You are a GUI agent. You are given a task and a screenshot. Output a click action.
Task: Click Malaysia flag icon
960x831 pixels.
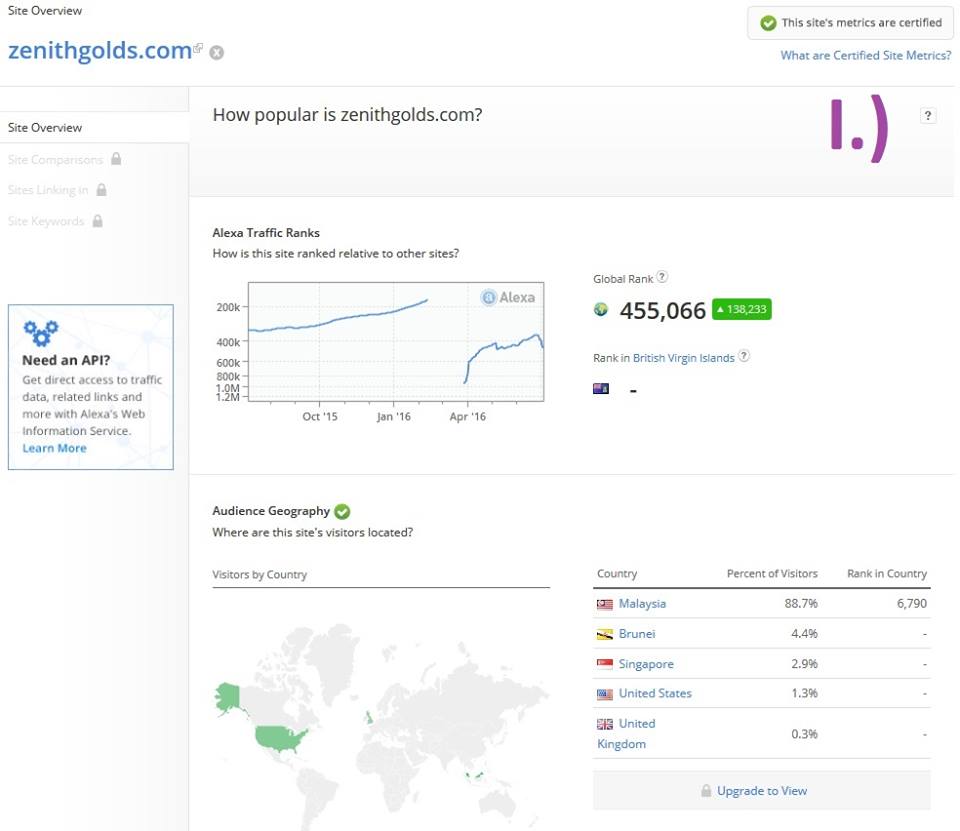(604, 604)
